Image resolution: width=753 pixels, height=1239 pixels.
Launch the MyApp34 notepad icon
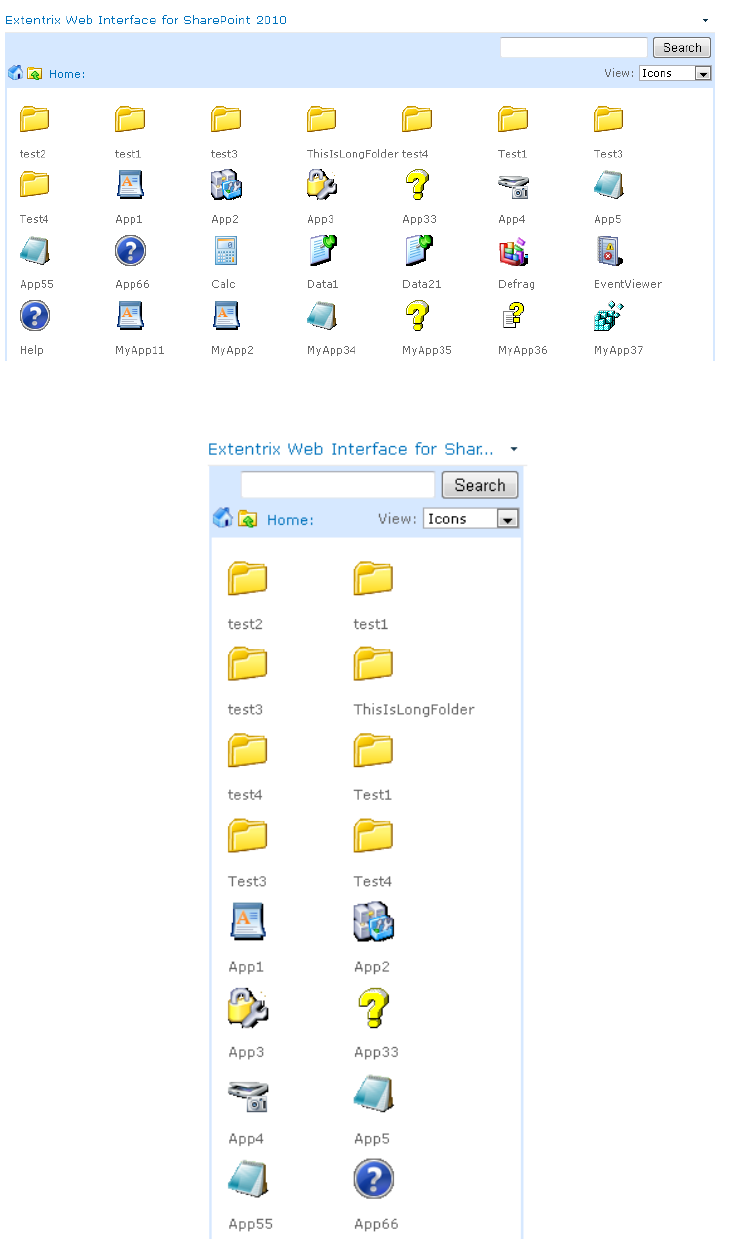(x=322, y=316)
